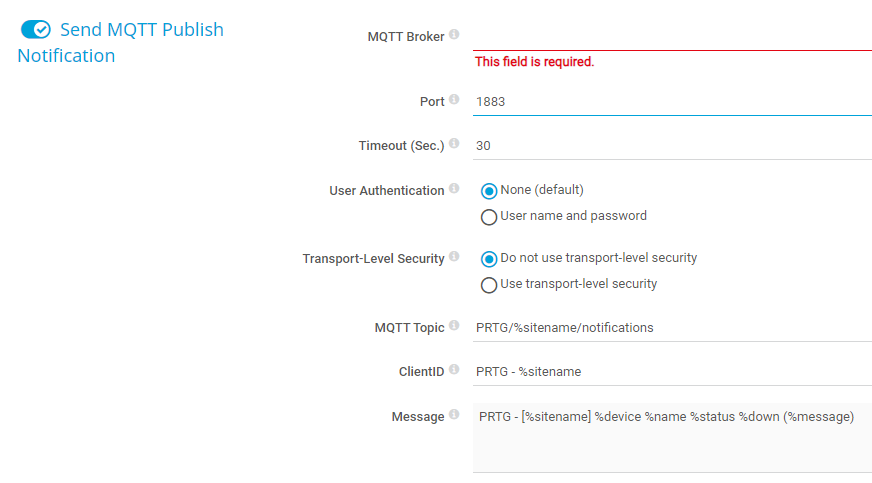Click help icon next to MQTT Broker
Image resolution: width=872 pixels, height=483 pixels.
[454, 35]
